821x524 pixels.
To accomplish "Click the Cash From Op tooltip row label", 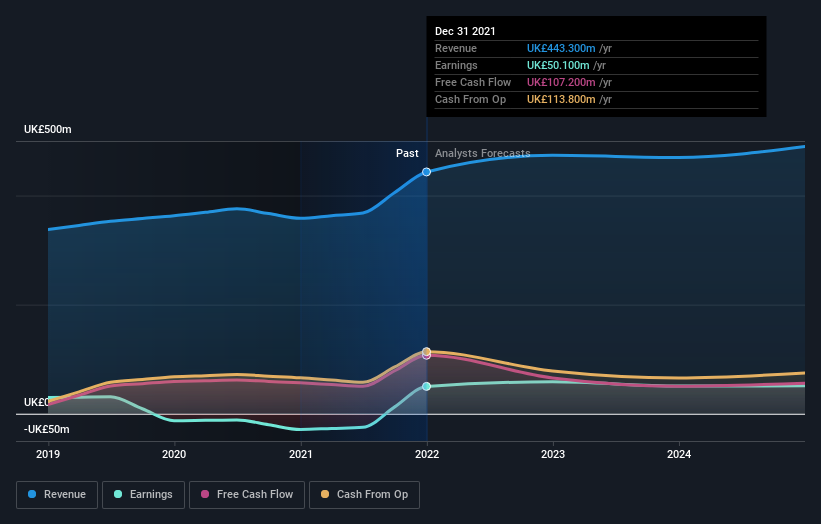I will (x=471, y=99).
